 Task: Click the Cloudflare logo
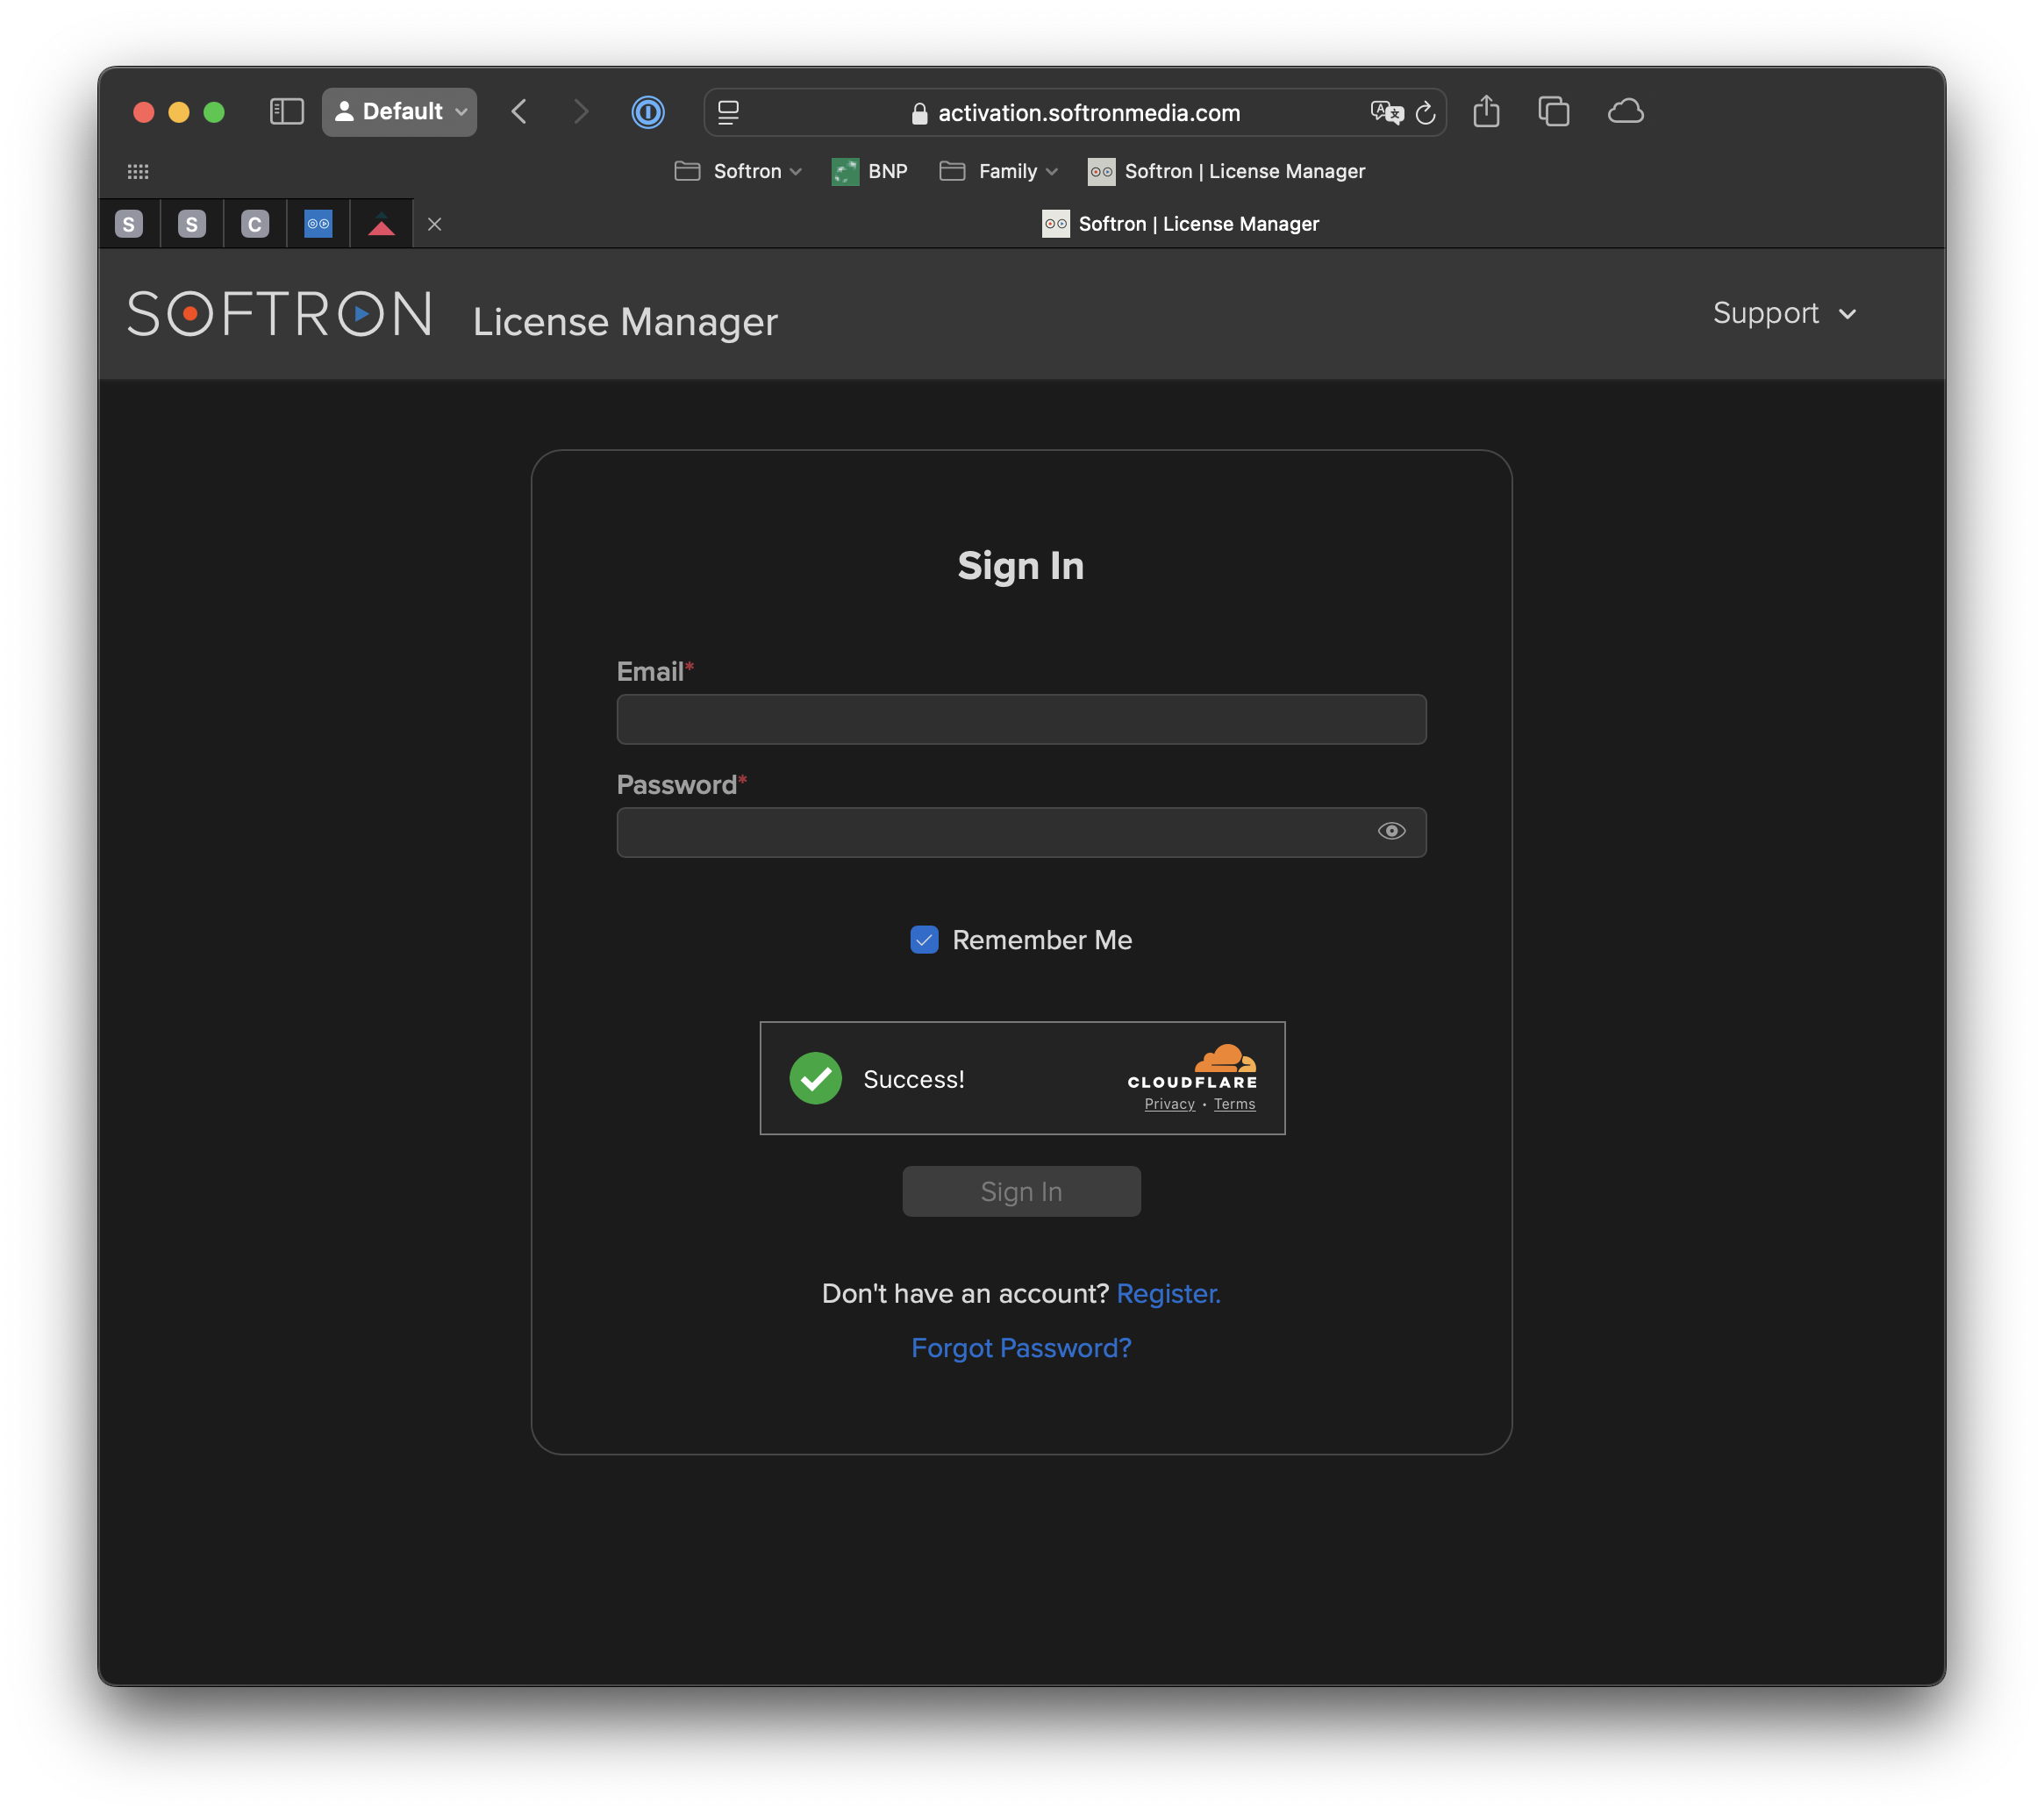(x=1192, y=1066)
